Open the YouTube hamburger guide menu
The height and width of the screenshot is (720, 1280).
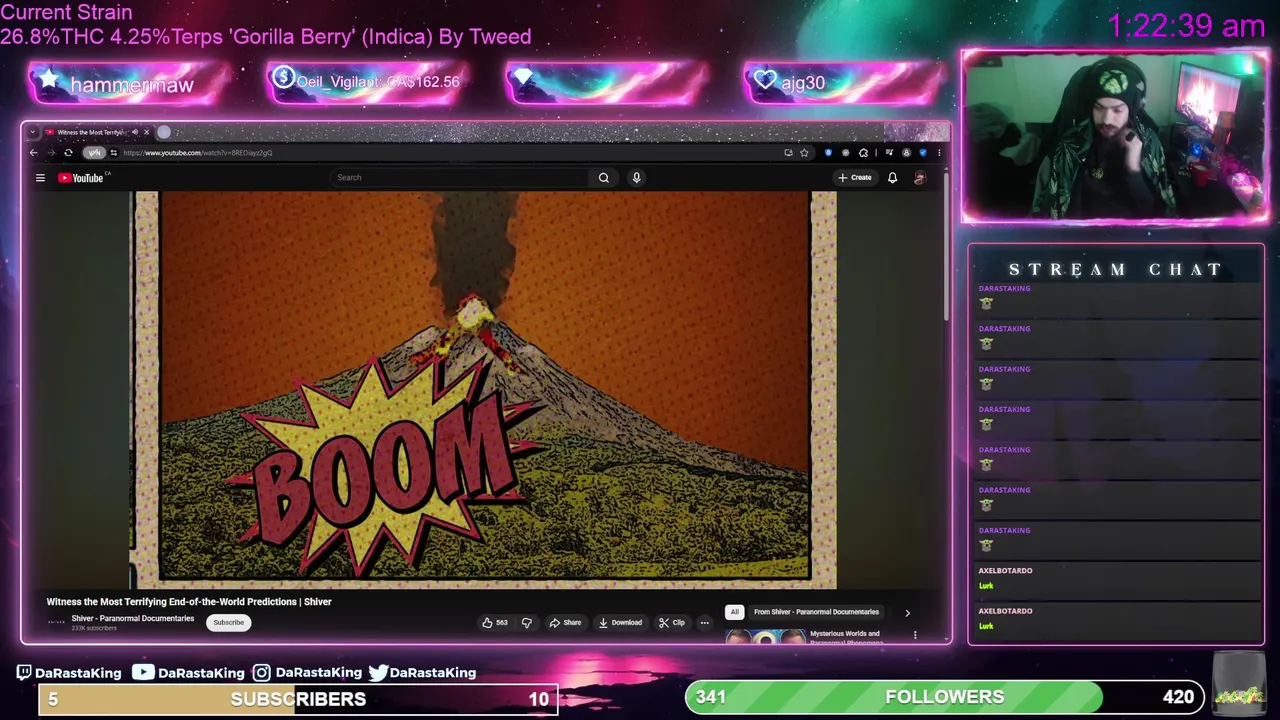click(x=40, y=178)
